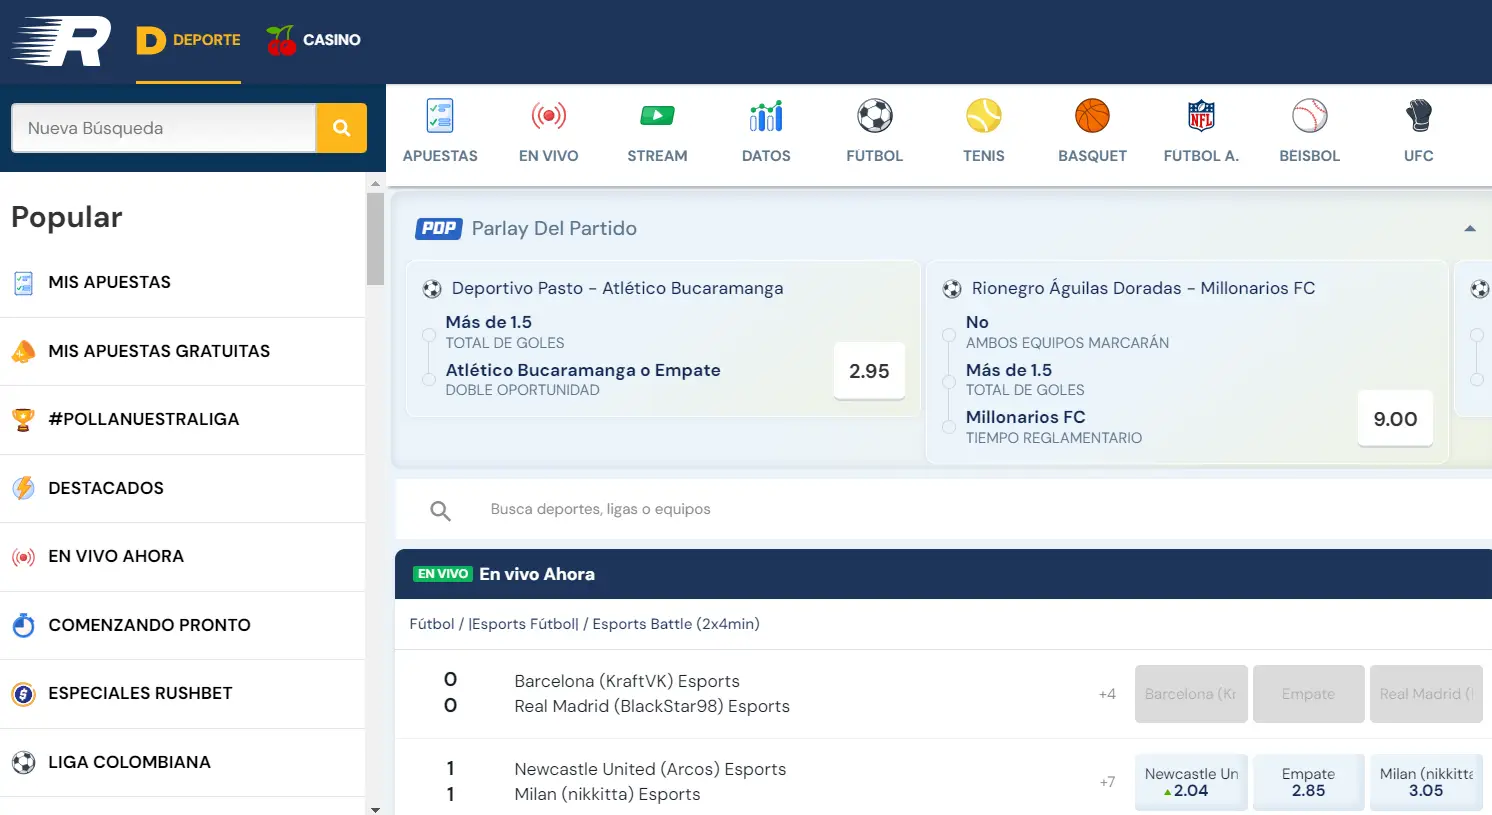Viewport: 1492px width, 815px height.
Task: Switch to the Casino tab
Action: click(x=314, y=40)
